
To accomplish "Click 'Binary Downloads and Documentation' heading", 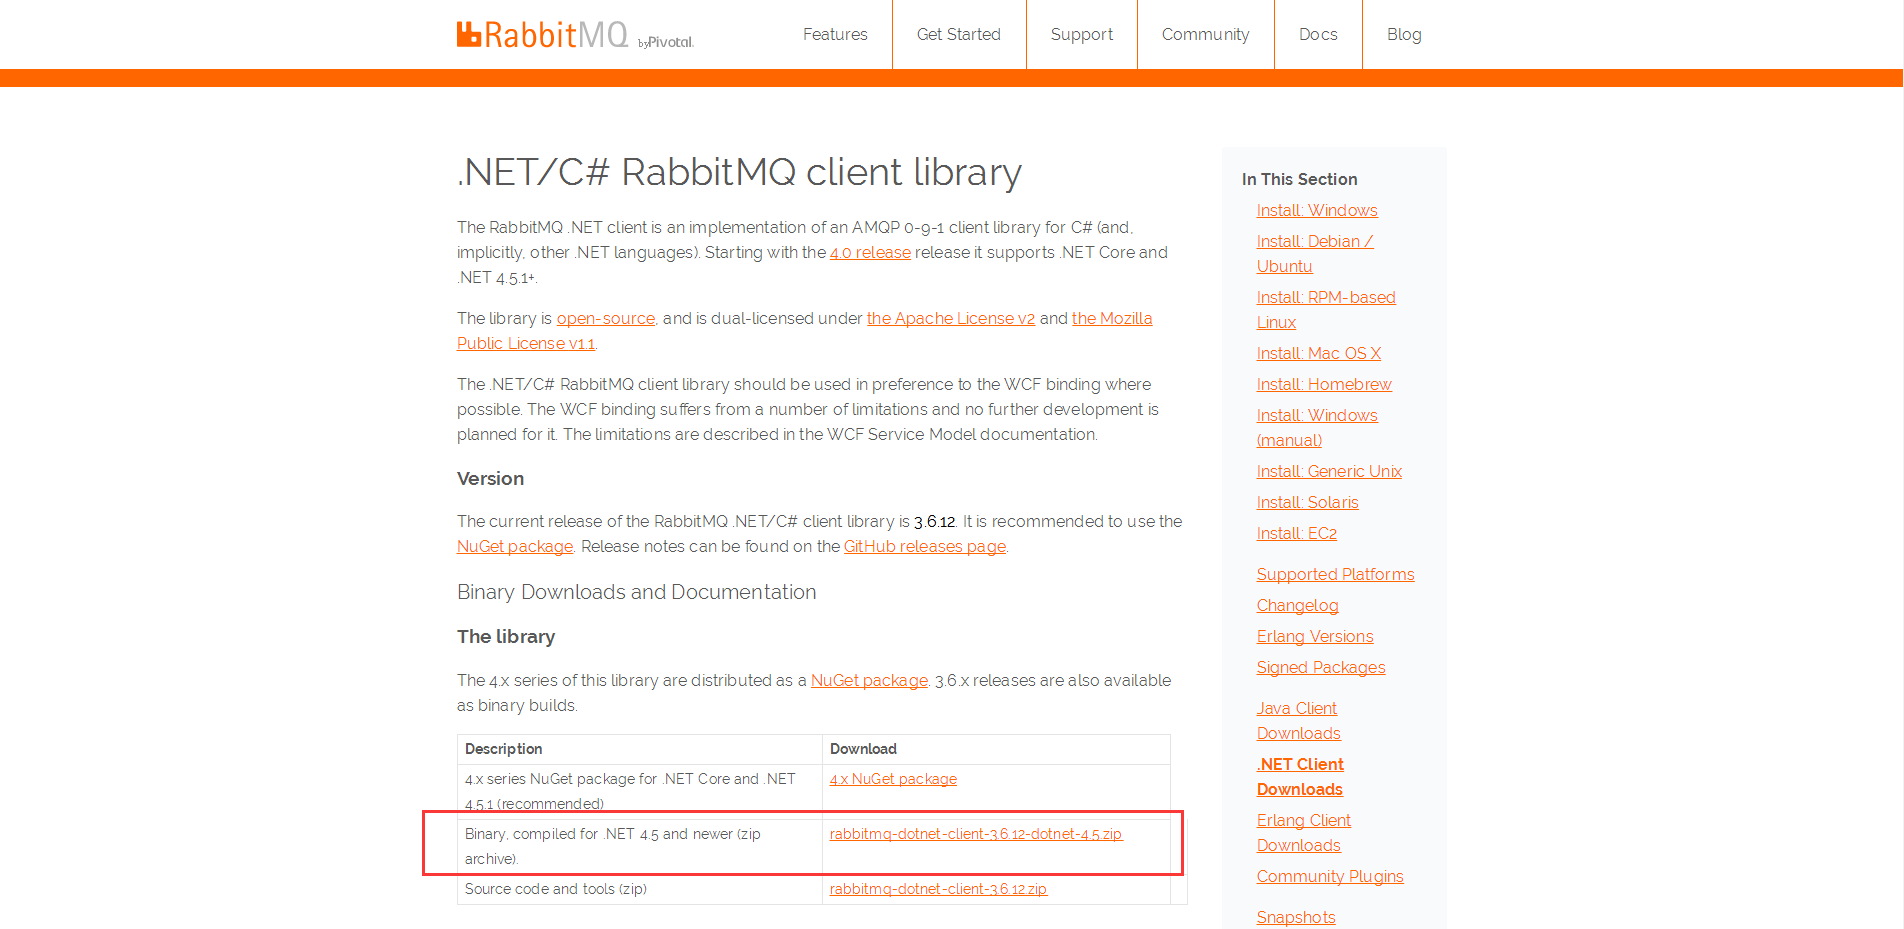I will coord(637,592).
